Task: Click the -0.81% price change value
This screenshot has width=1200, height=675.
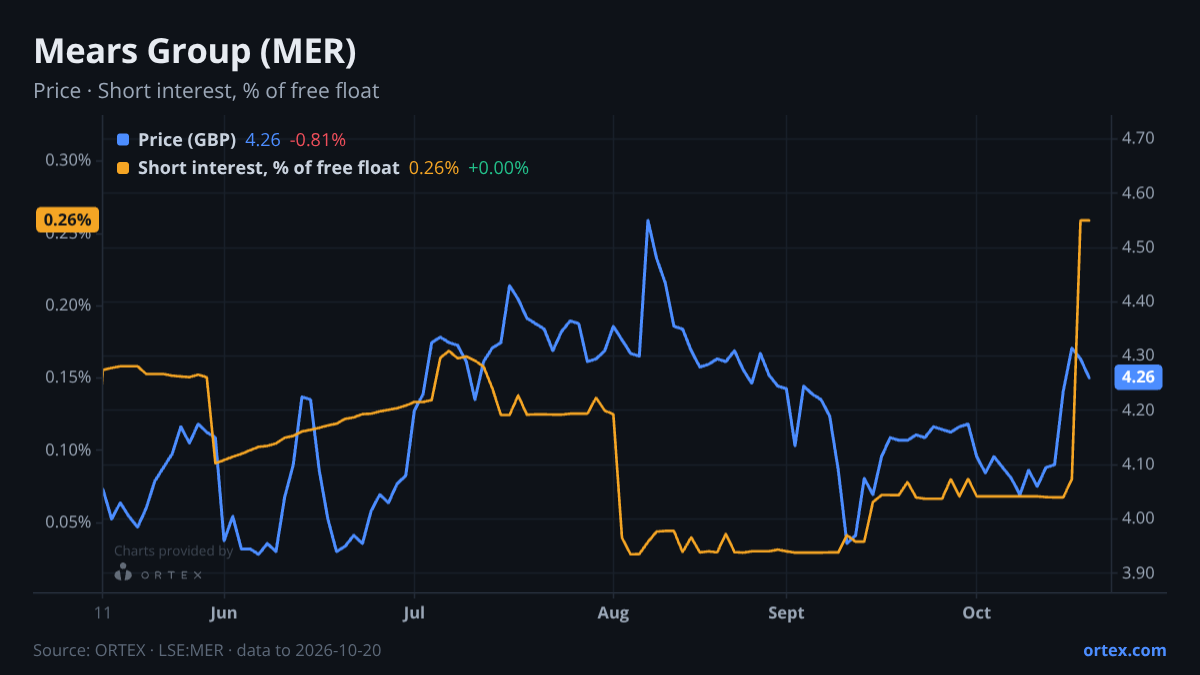Action: [x=317, y=140]
